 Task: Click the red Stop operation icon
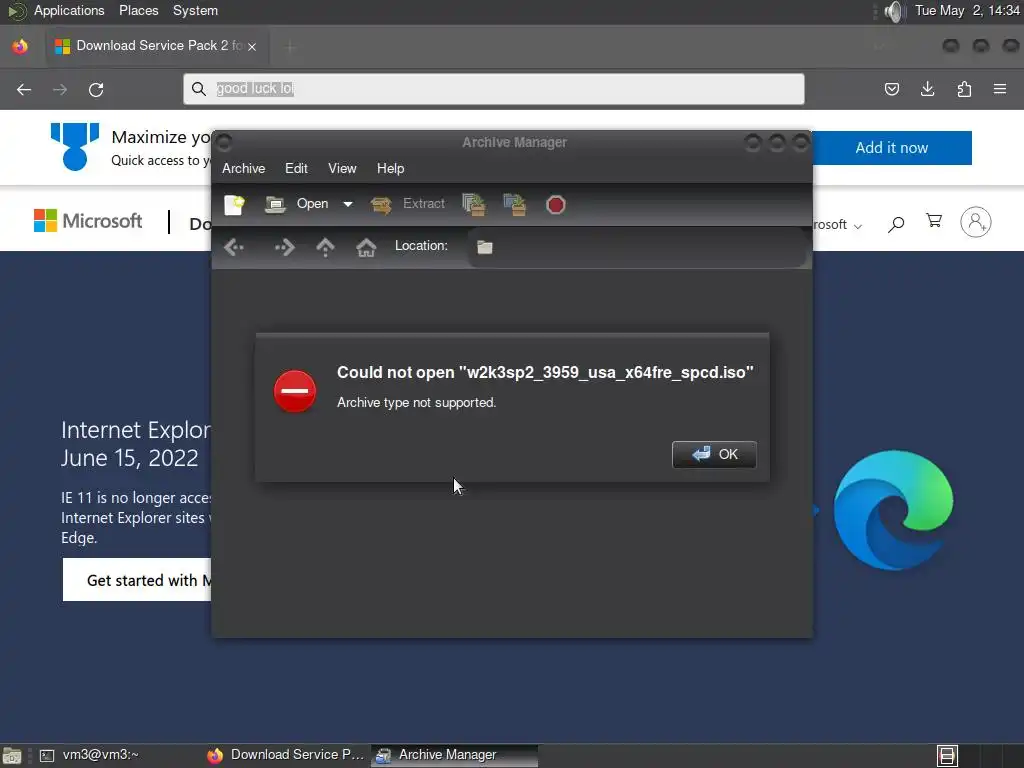coord(555,205)
